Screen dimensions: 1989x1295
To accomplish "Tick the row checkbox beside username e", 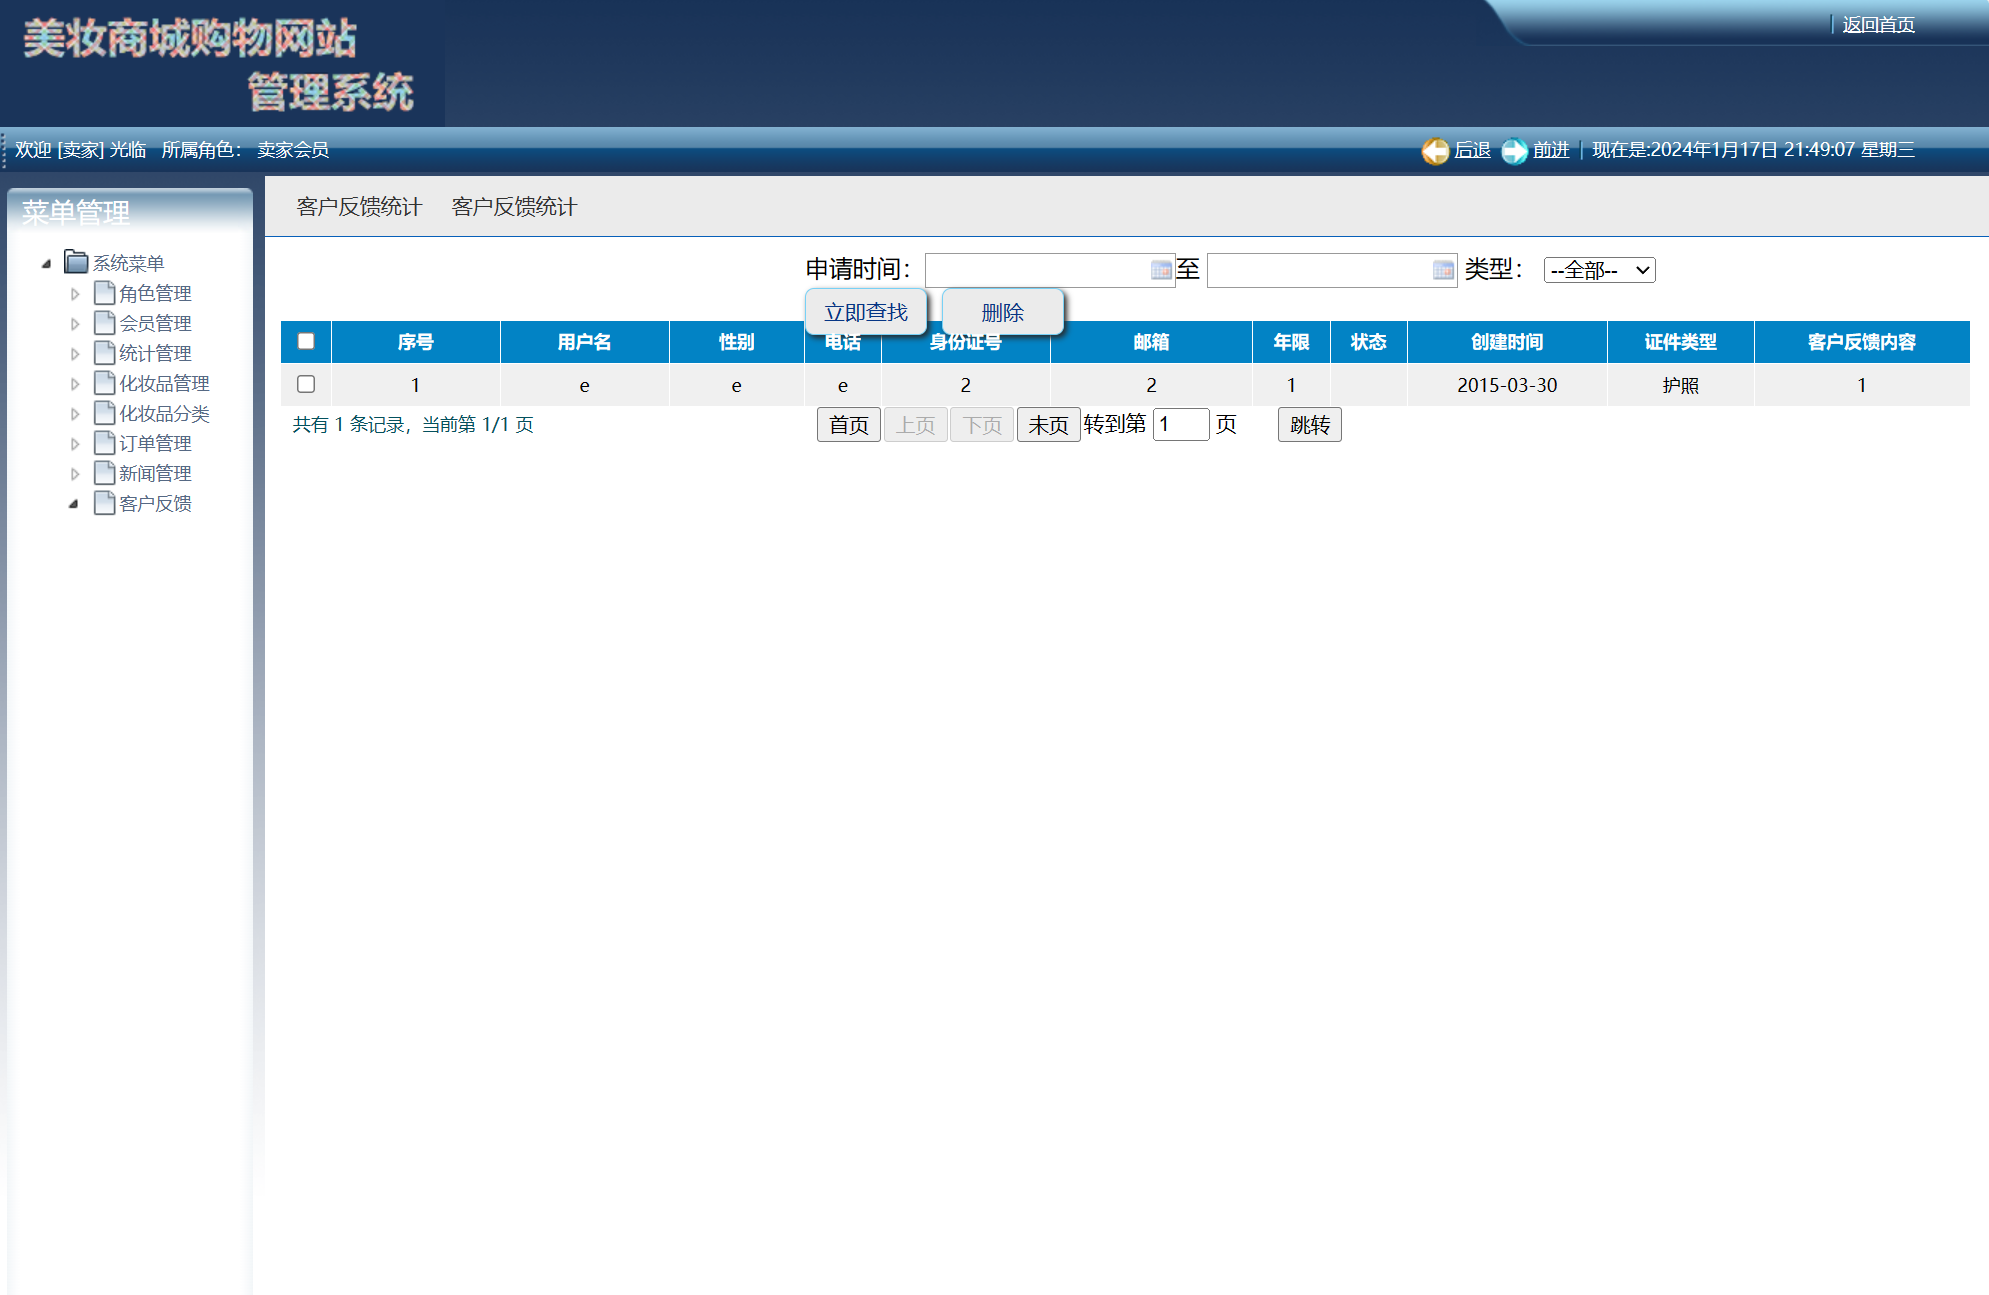I will click(x=306, y=384).
